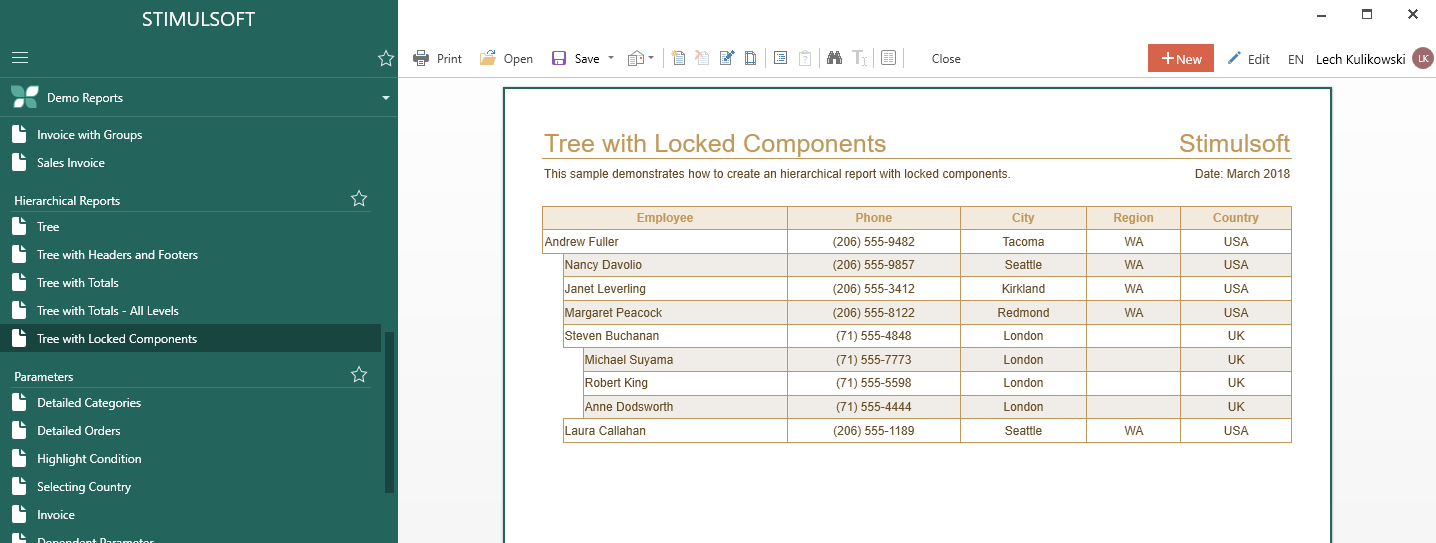Open Detailed Orders report
The height and width of the screenshot is (543, 1436).
(79, 431)
